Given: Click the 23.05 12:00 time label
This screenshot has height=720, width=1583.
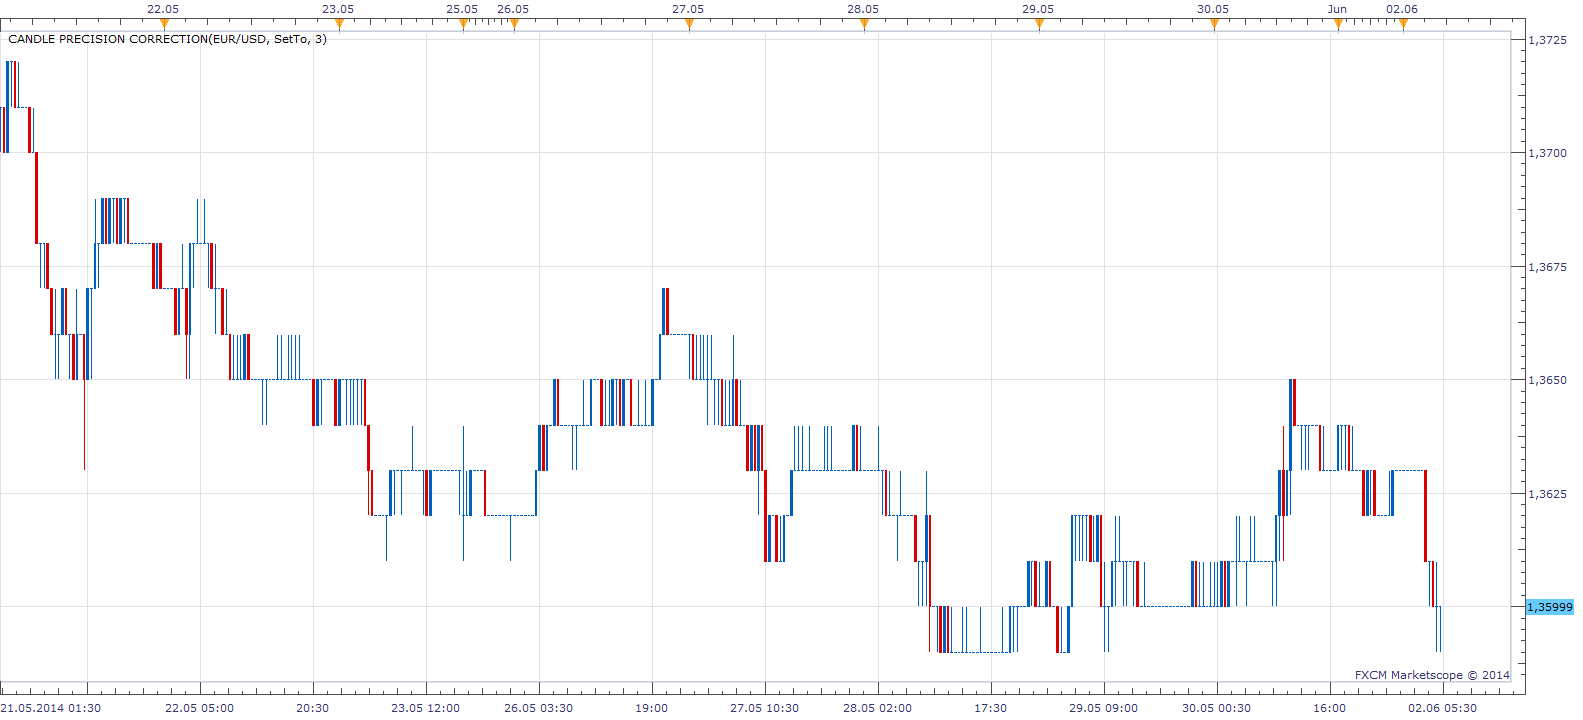Looking at the screenshot, I should click(426, 708).
